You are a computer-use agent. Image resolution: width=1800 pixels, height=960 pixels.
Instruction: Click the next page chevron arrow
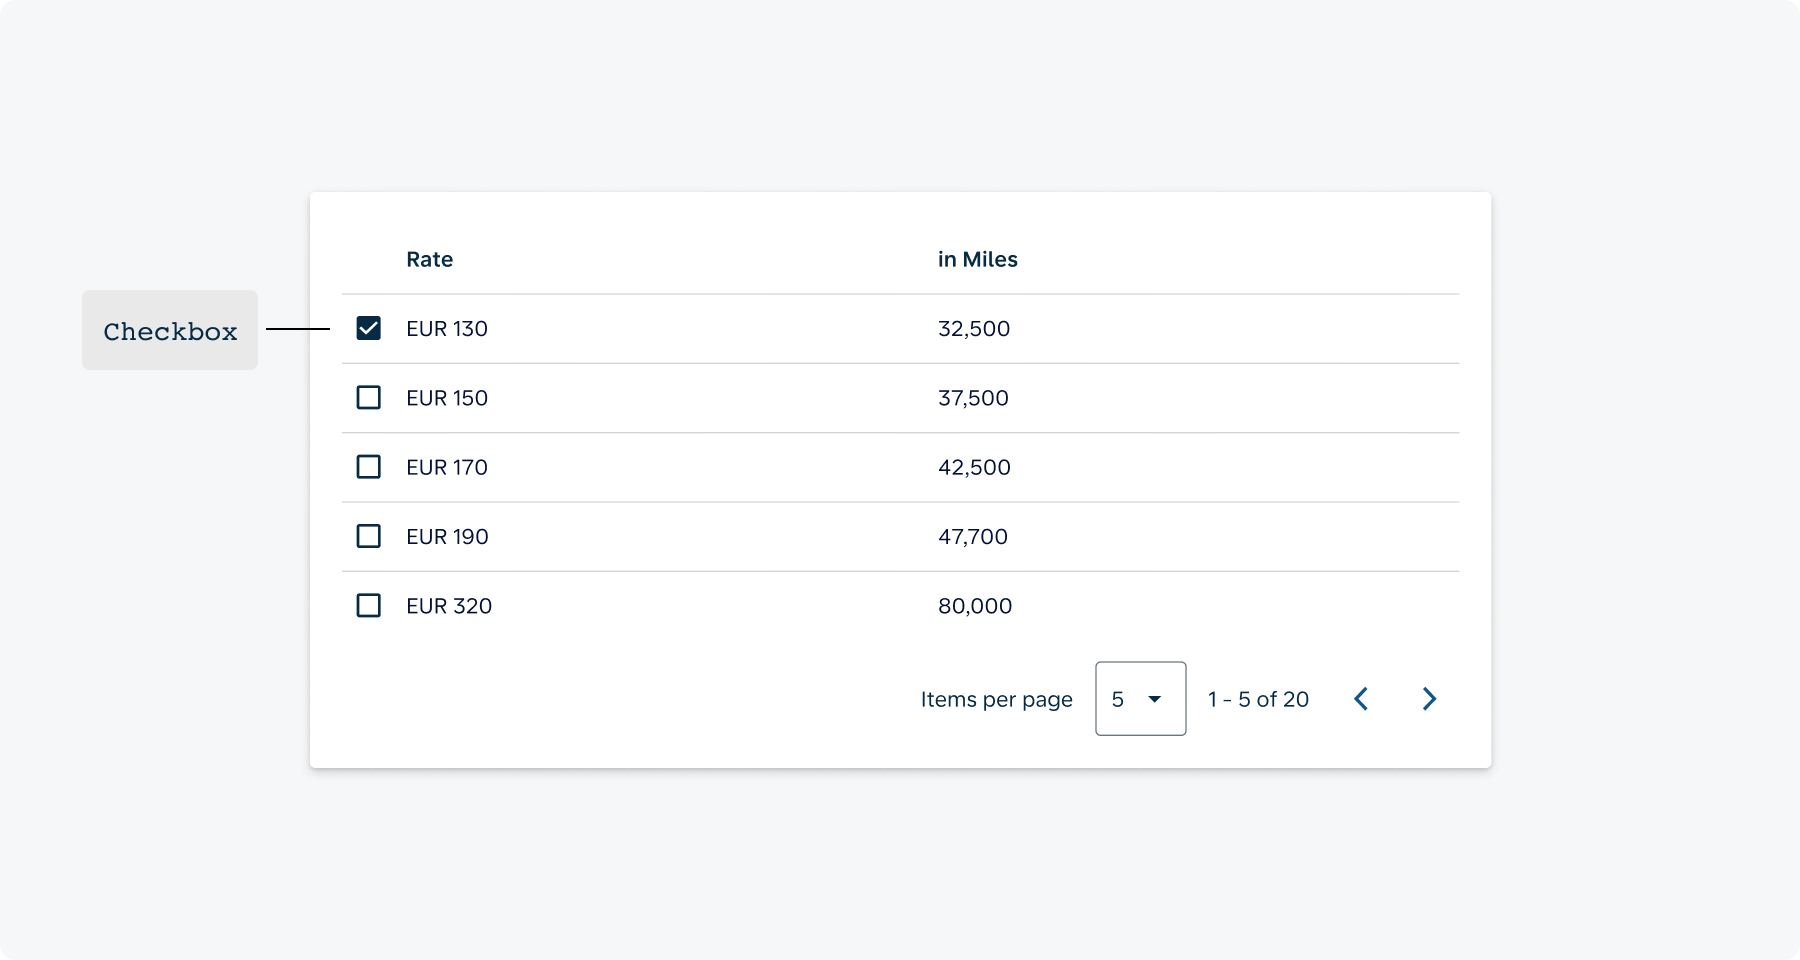(1429, 699)
